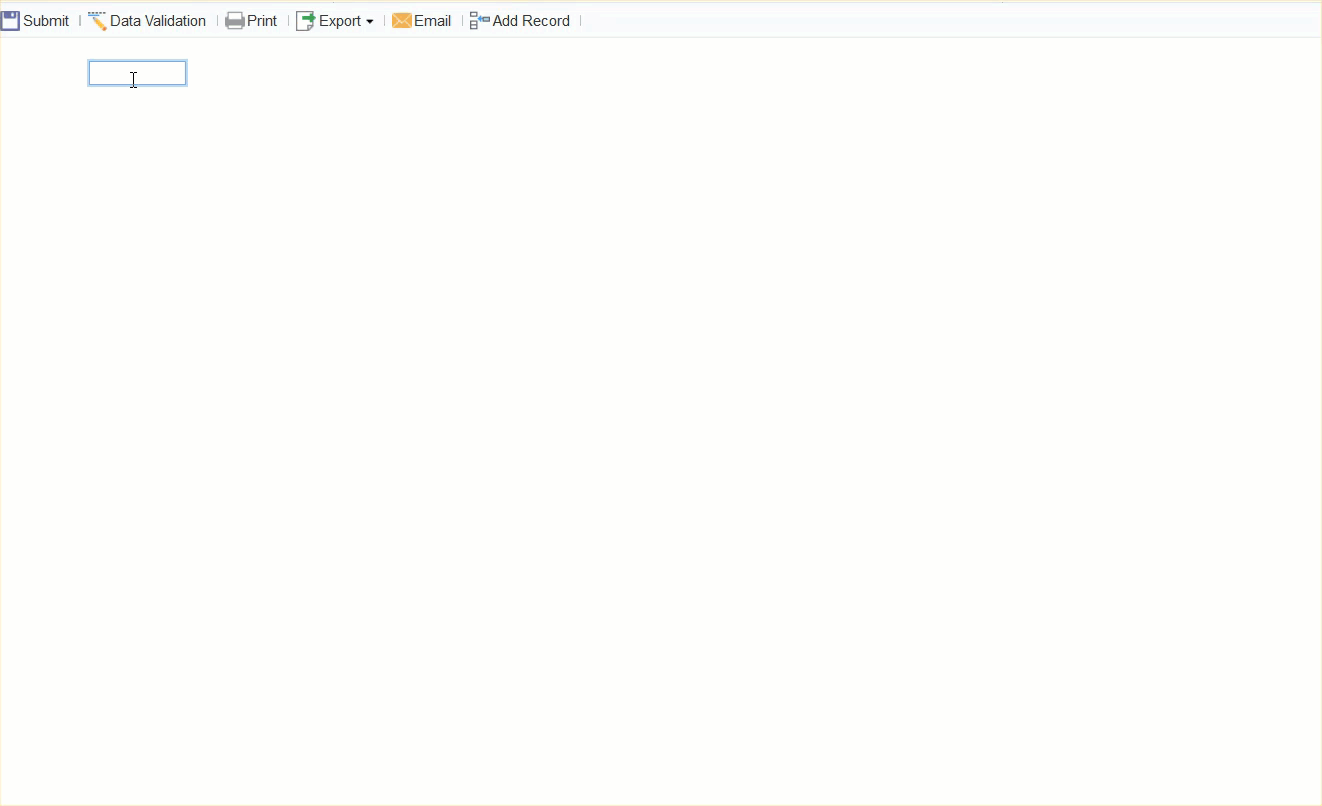Click the Submit floppy disk icon
Screen dimensions: 1322x806
click(10, 20)
